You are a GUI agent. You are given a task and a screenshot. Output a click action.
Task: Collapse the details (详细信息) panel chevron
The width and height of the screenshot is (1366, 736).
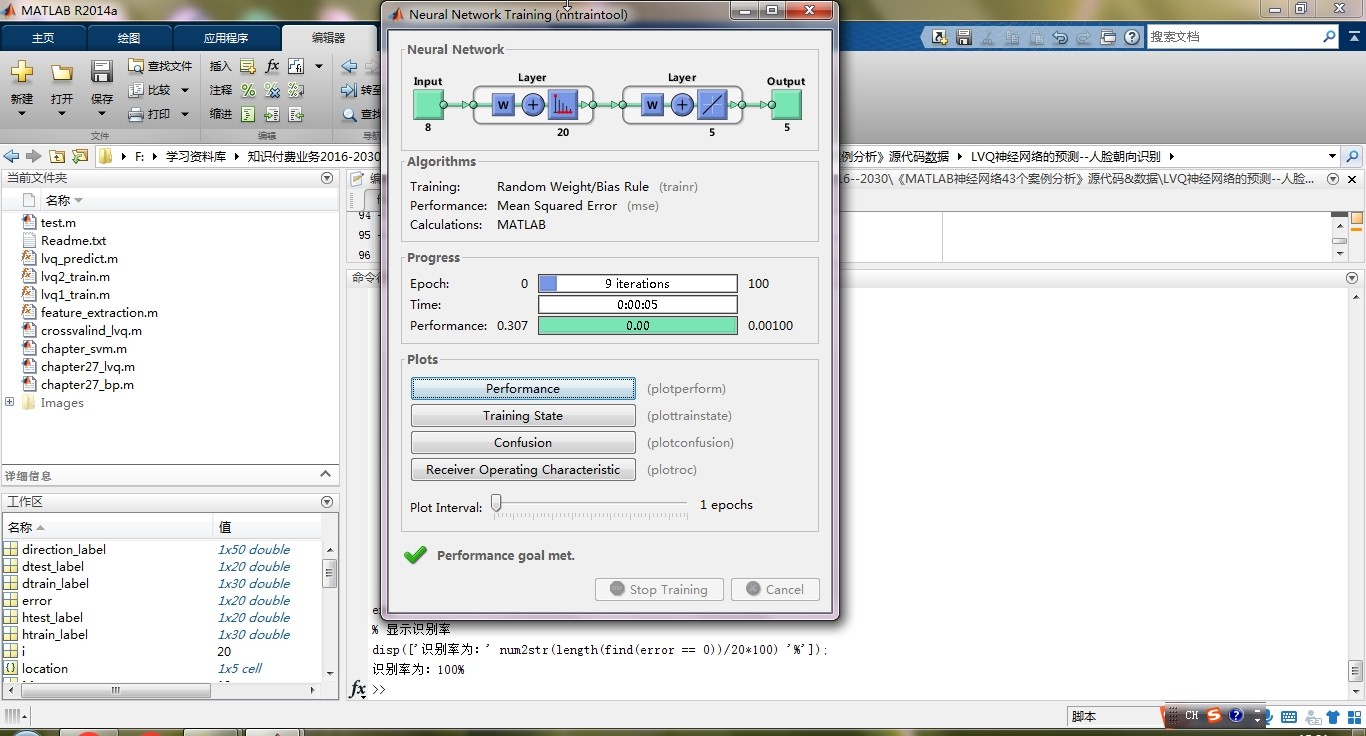click(x=325, y=475)
